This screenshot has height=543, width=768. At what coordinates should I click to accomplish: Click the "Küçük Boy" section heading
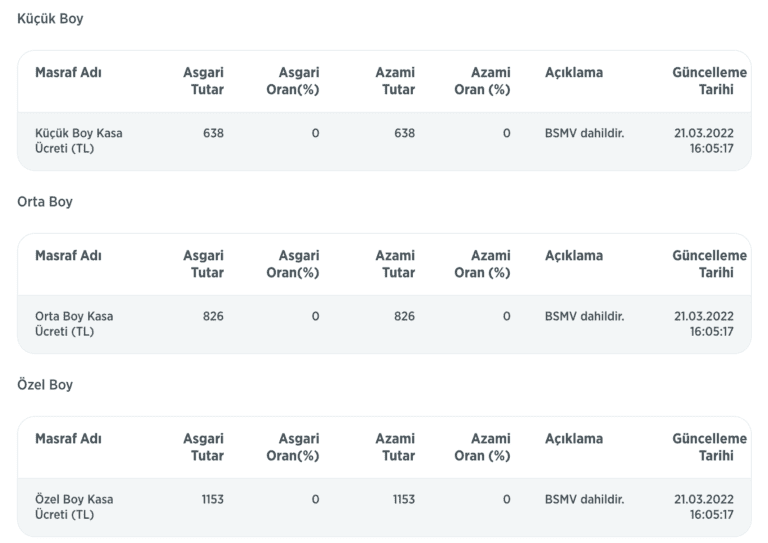pos(51,19)
